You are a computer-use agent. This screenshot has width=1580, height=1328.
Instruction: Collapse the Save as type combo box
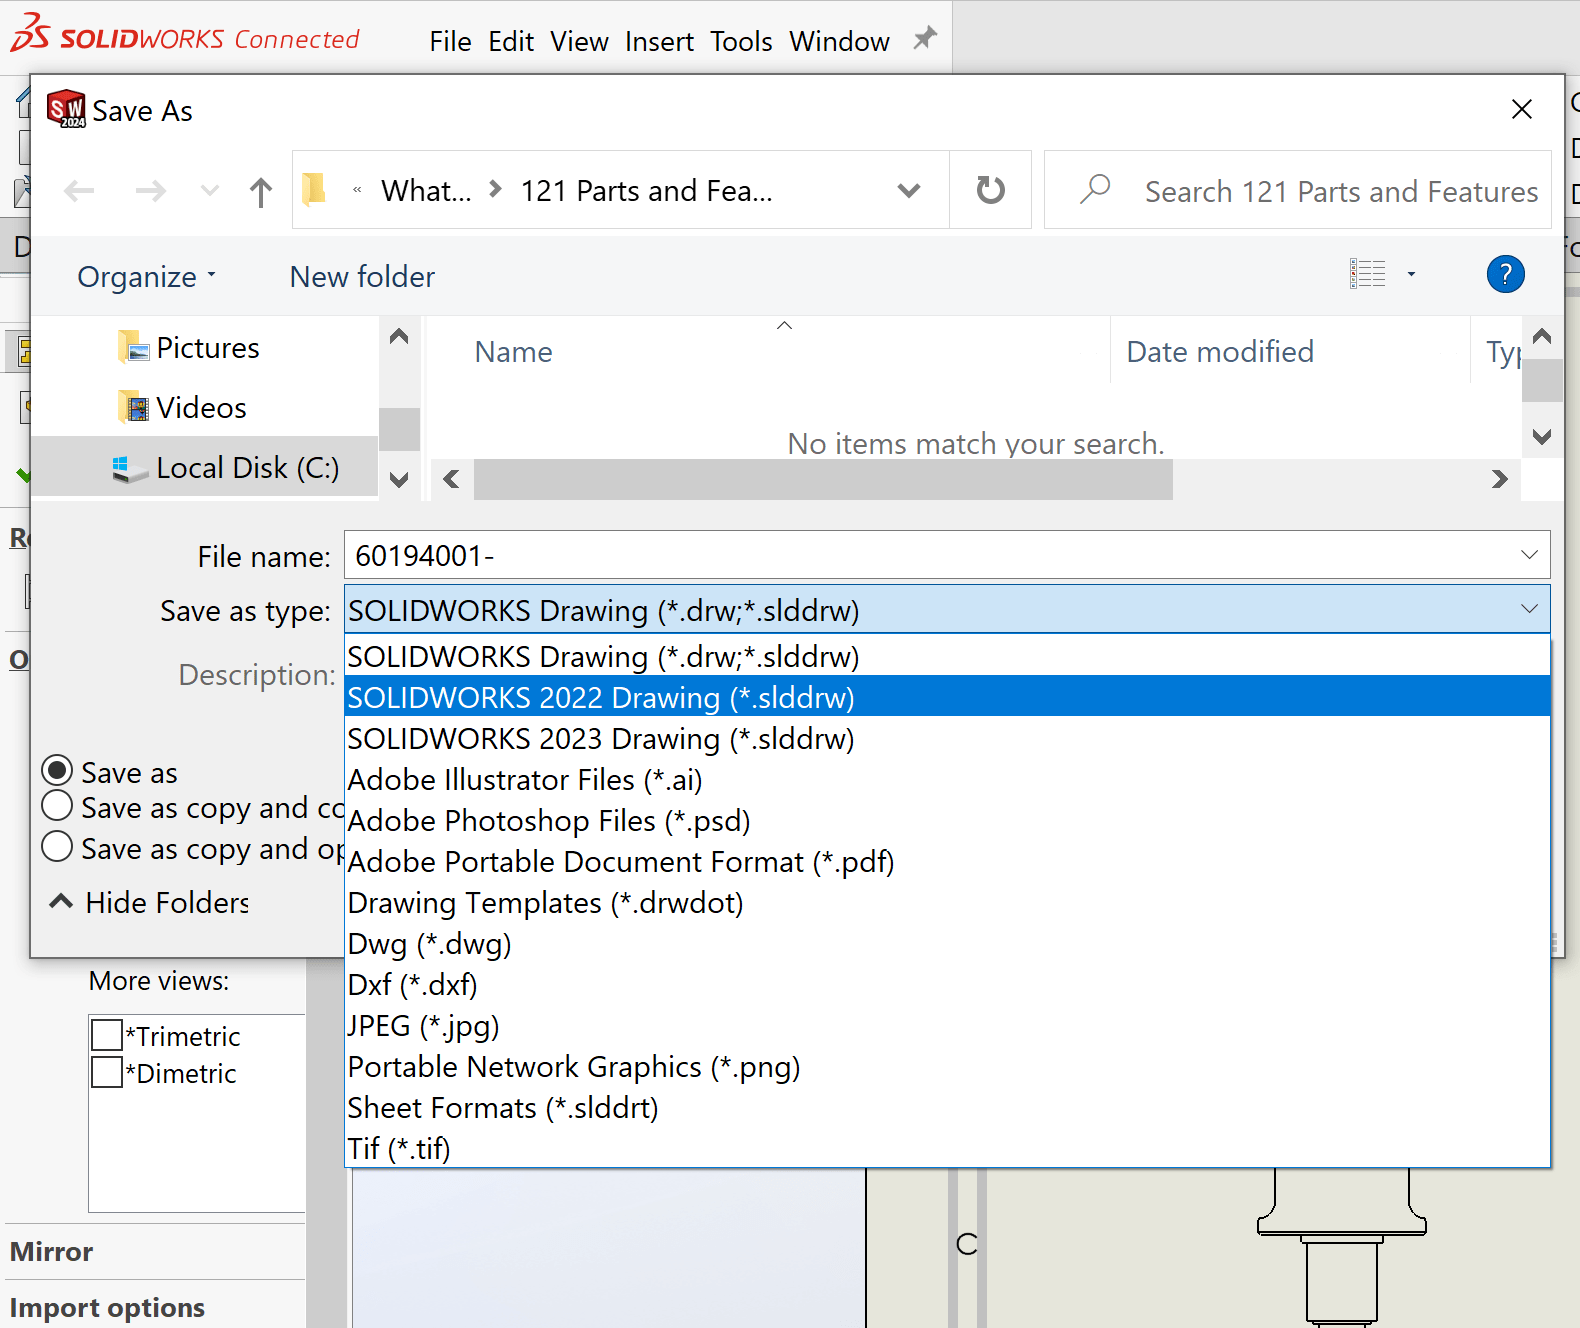[x=1529, y=609]
